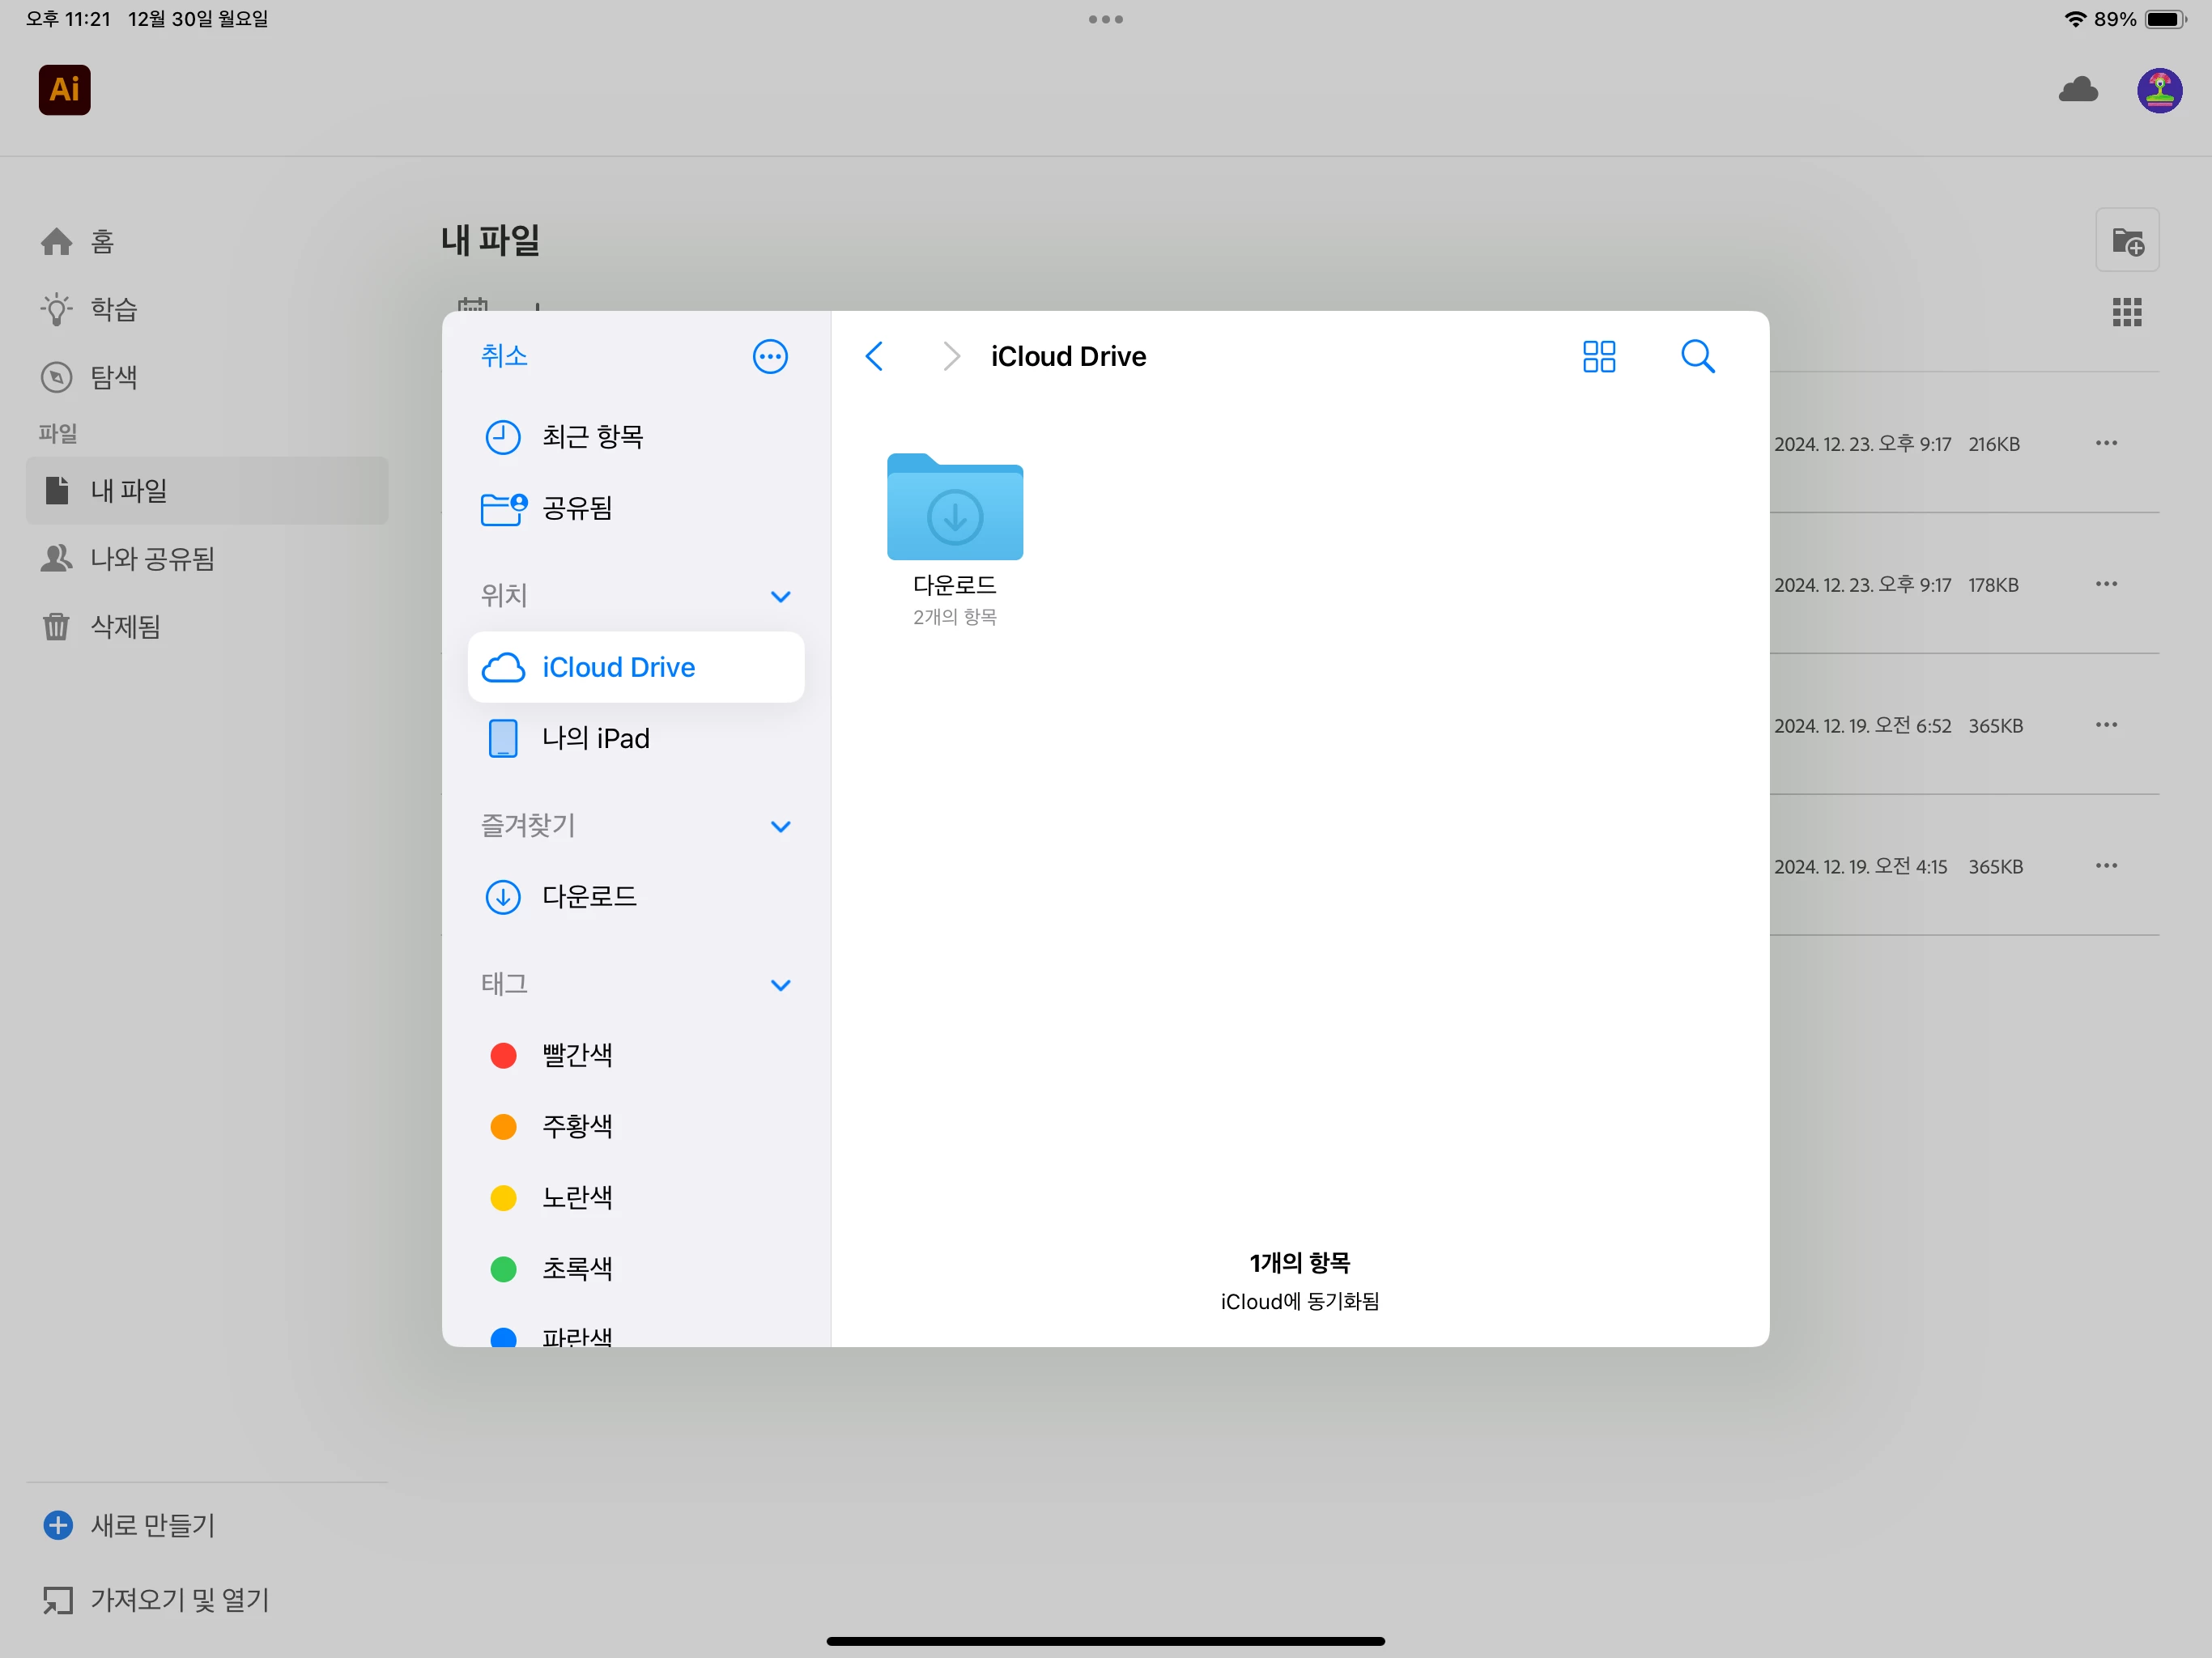Select the 초록색 green tag

(576, 1269)
